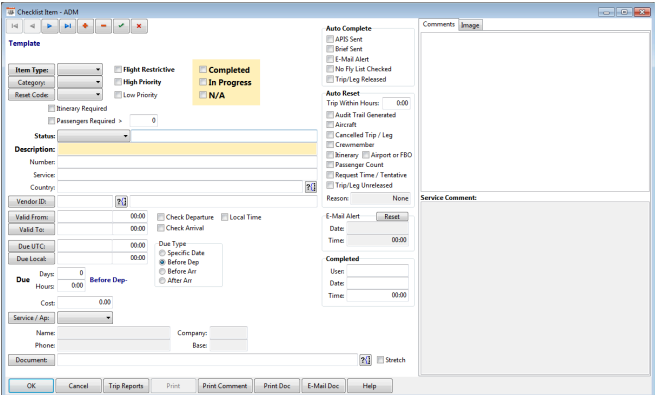
Task: Click the window title bar app icon
Action: coord(10,12)
